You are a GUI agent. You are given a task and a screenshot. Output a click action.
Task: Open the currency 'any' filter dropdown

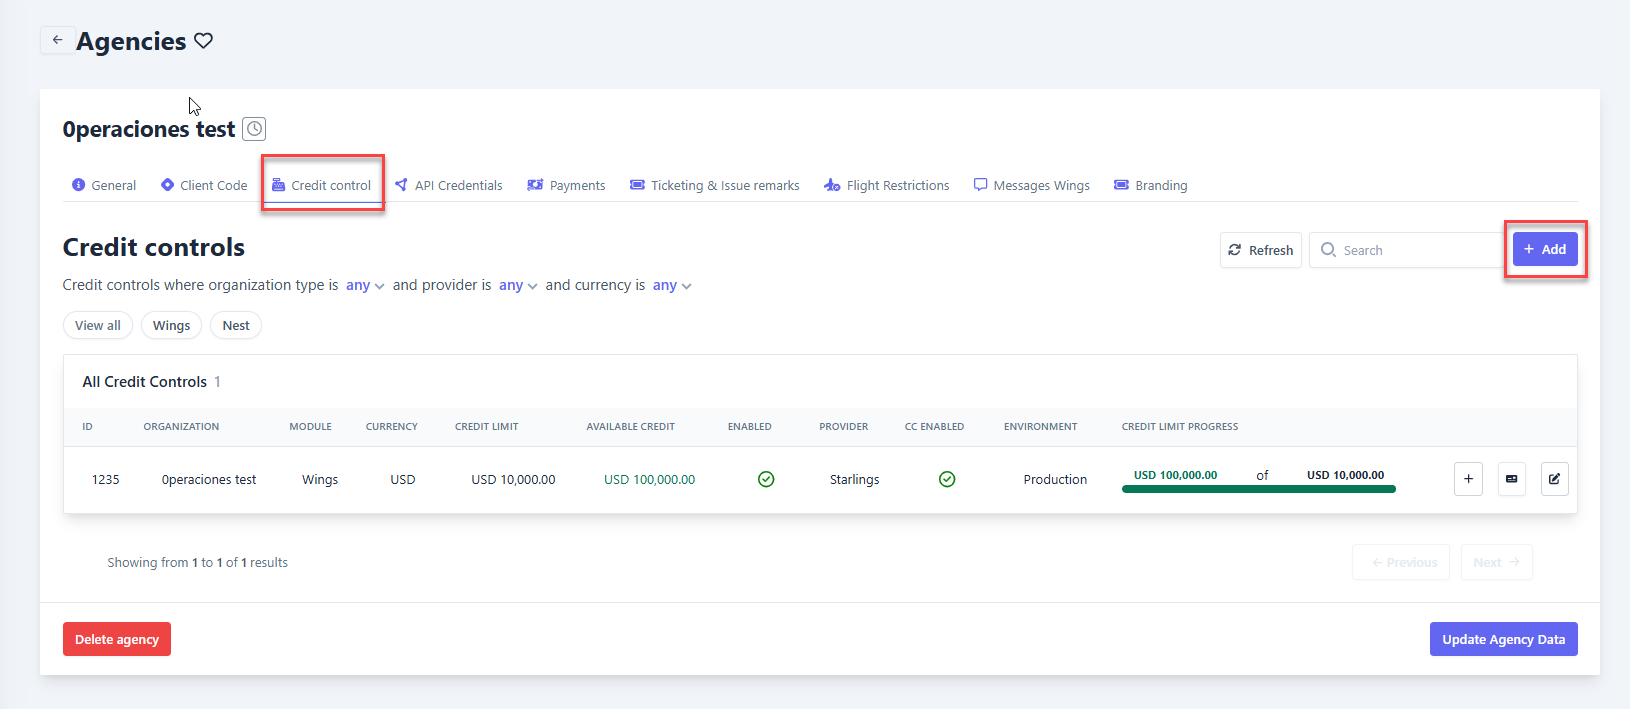(x=672, y=286)
